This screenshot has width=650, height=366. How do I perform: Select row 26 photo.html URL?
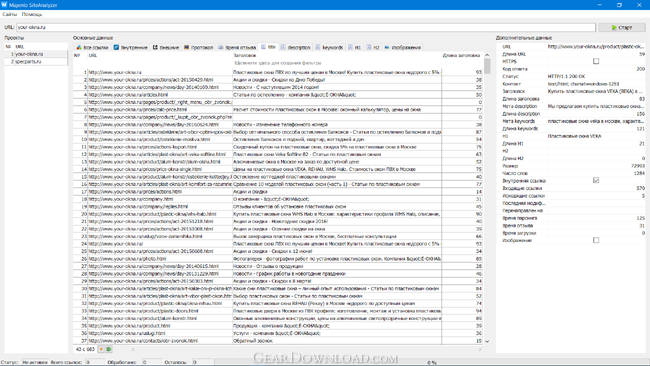tap(127, 259)
